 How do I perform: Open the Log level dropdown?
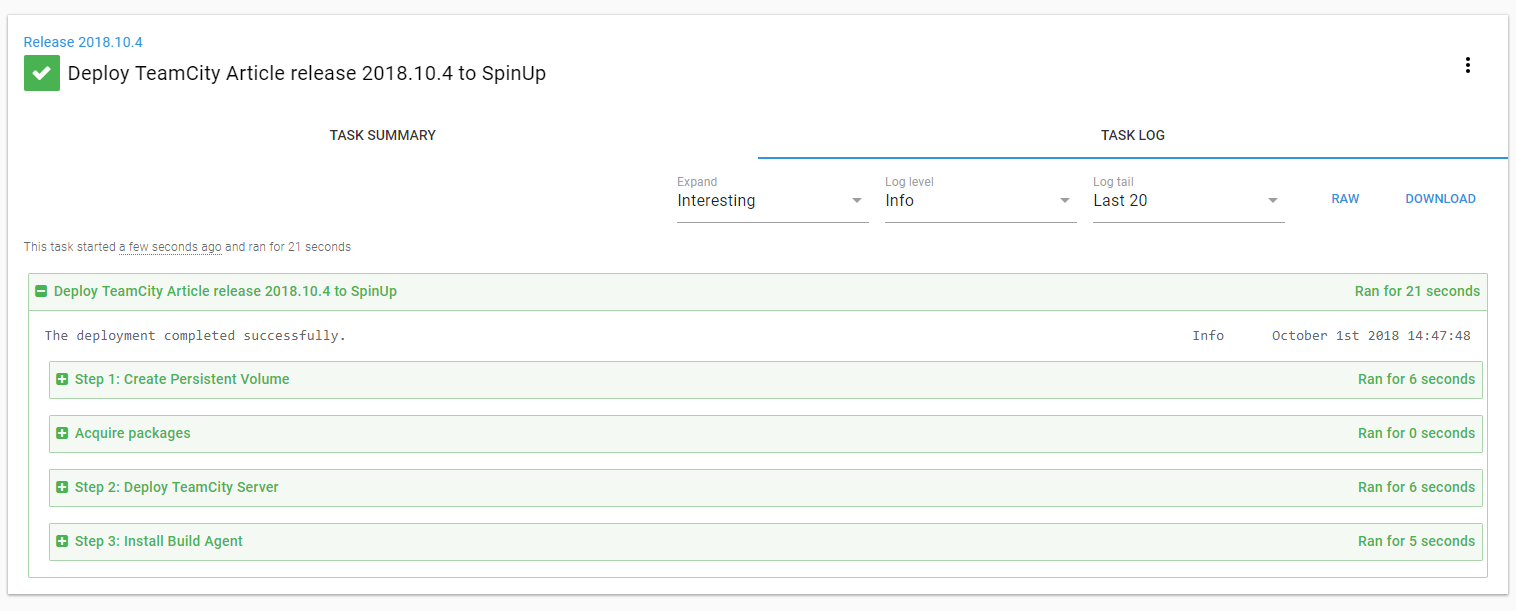point(980,201)
